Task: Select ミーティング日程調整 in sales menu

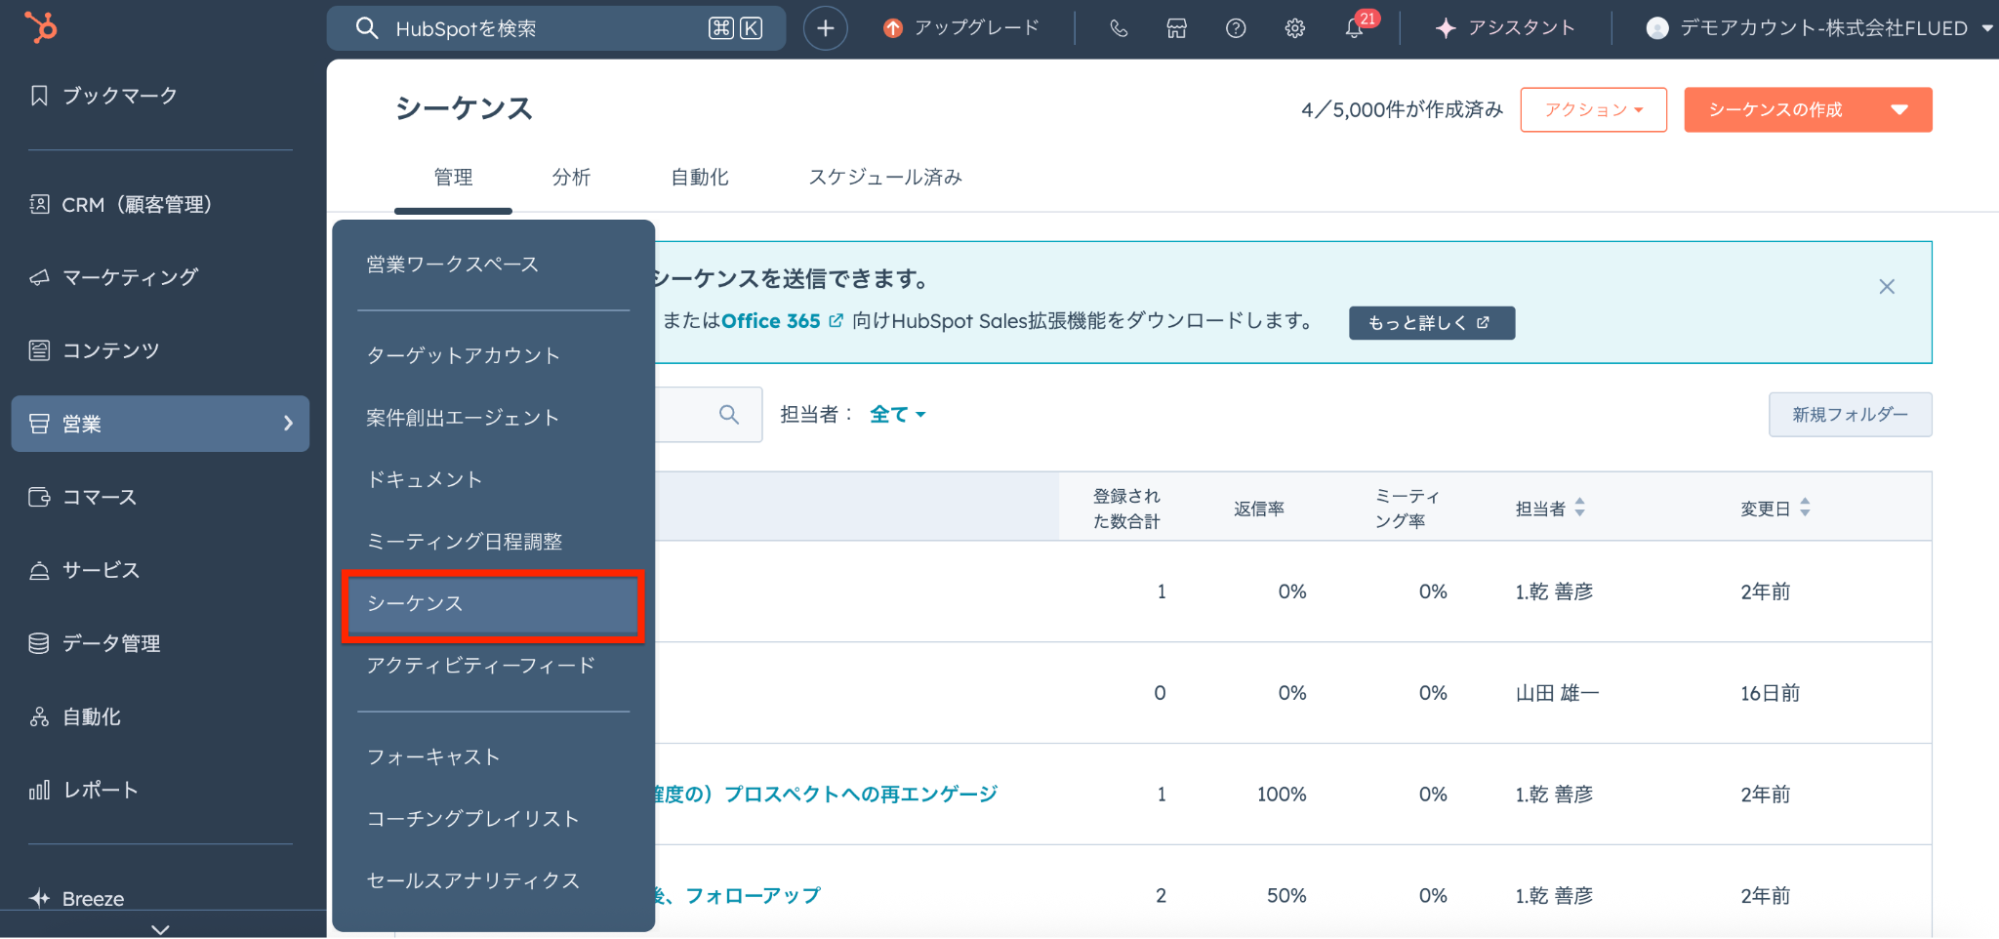Action: click(x=464, y=541)
